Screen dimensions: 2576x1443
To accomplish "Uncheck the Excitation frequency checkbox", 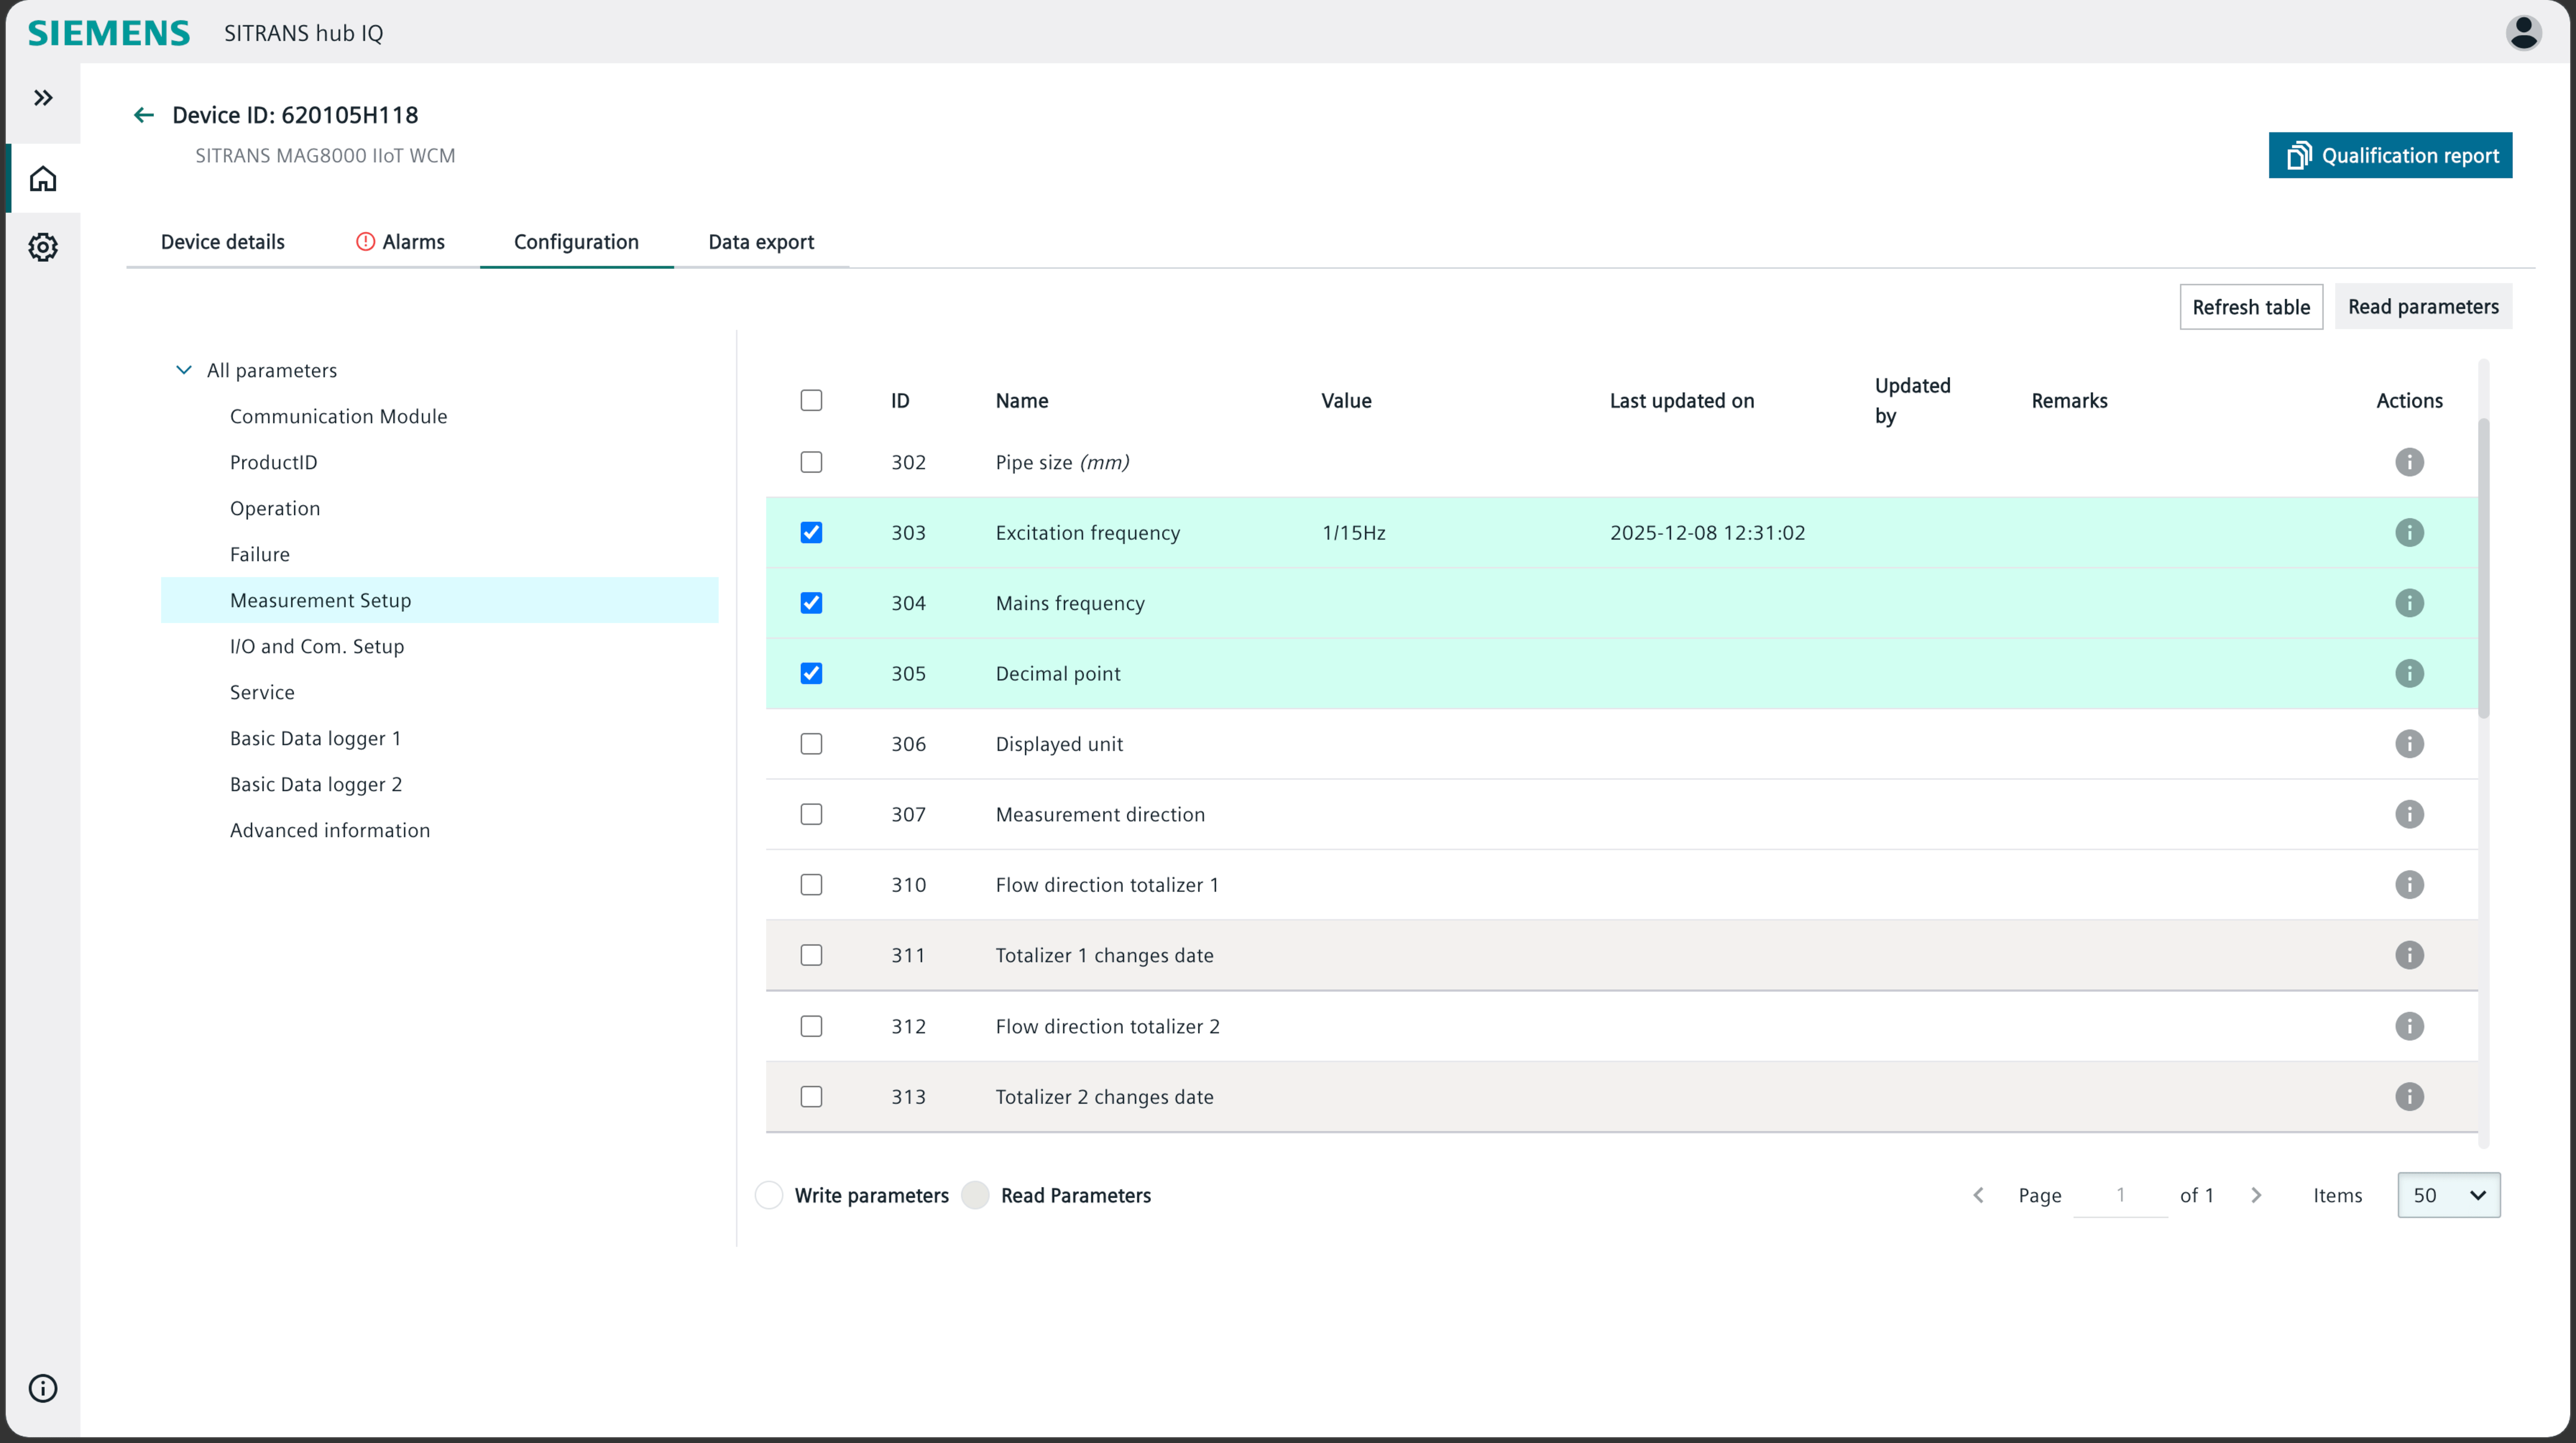I will click(x=811, y=532).
